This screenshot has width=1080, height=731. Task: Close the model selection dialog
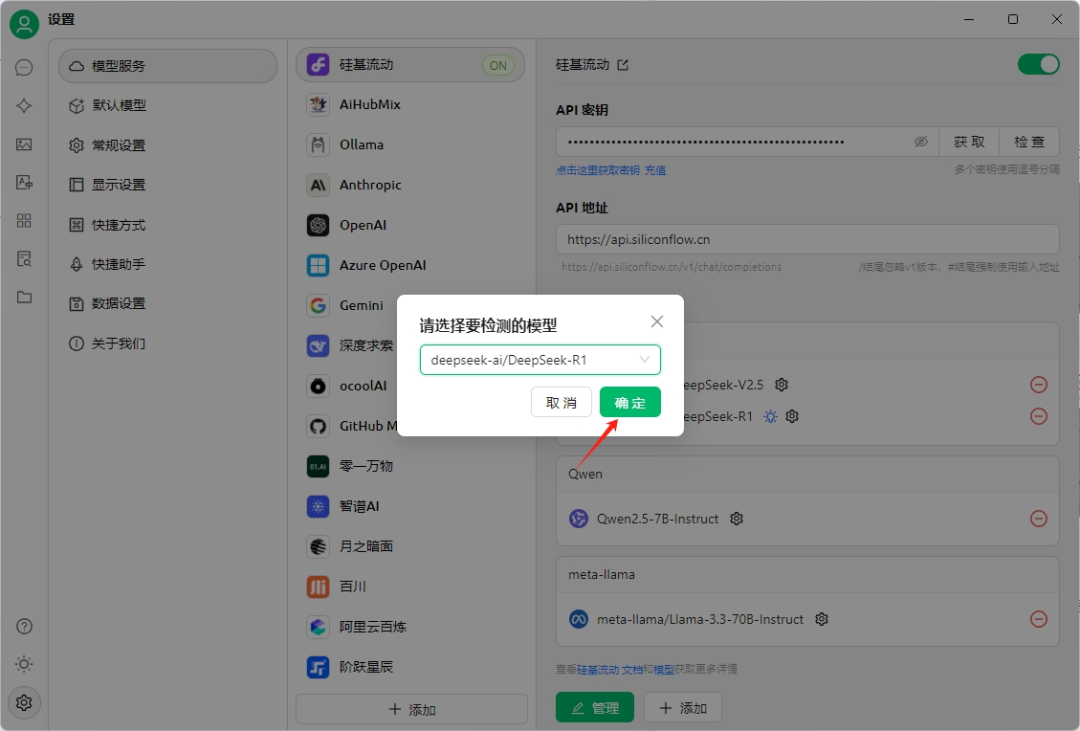pos(657,322)
